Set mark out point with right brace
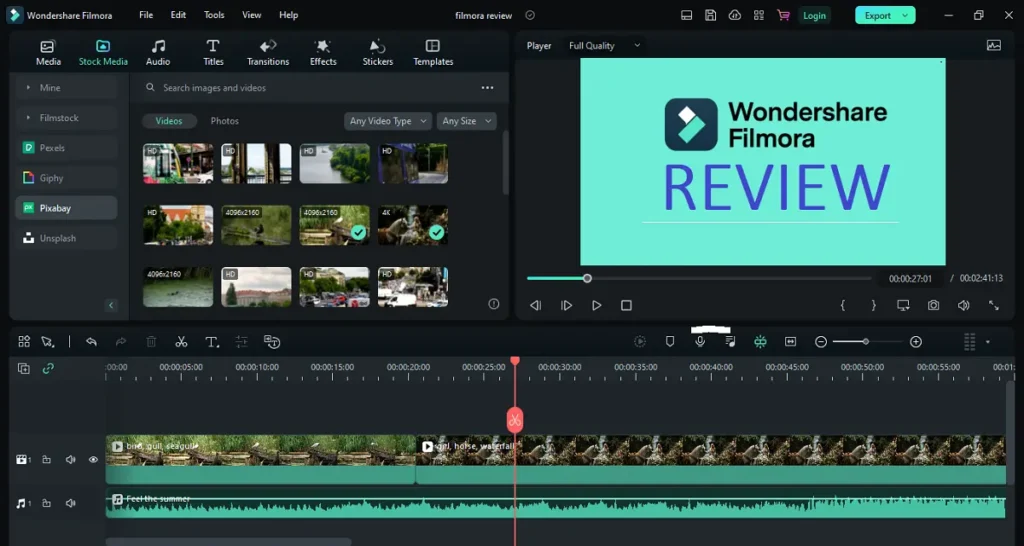 click(874, 305)
